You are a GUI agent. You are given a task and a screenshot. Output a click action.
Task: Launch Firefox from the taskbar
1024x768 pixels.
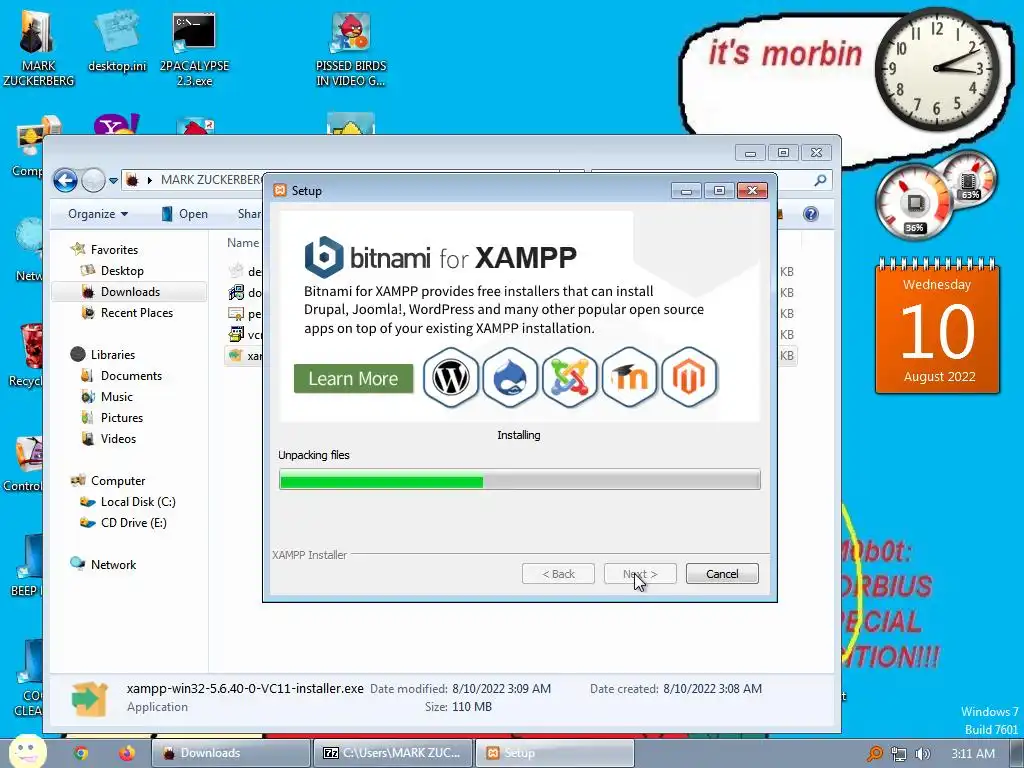click(127, 753)
